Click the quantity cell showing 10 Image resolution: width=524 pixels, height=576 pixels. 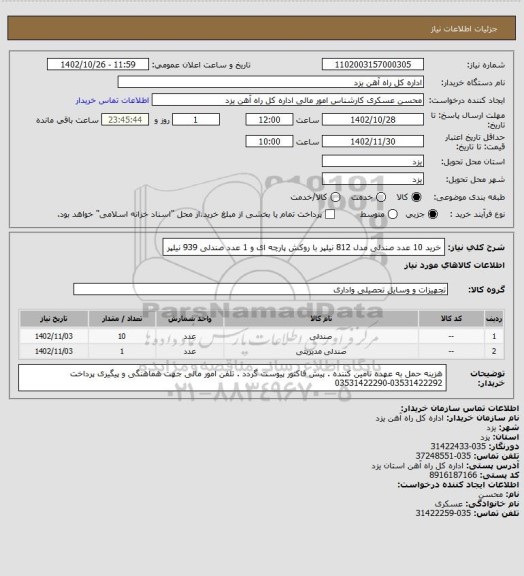[122, 336]
